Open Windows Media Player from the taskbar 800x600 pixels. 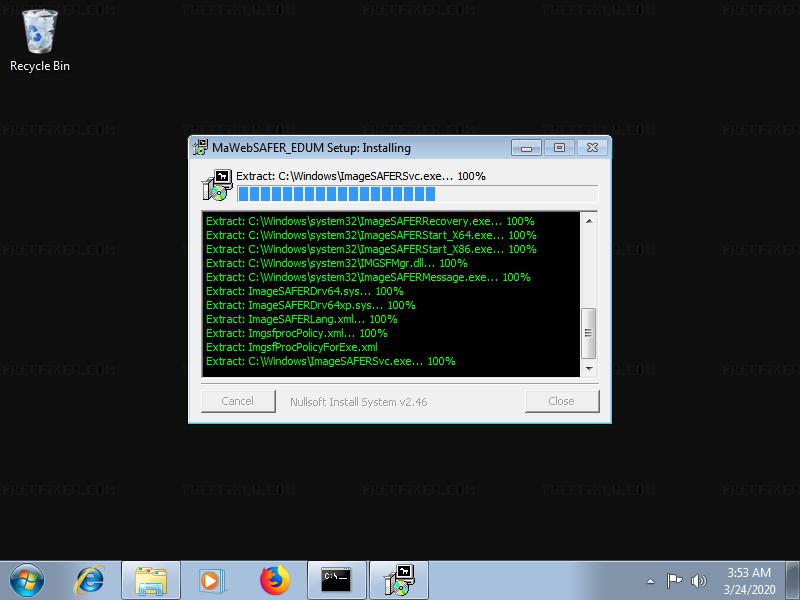(210, 581)
